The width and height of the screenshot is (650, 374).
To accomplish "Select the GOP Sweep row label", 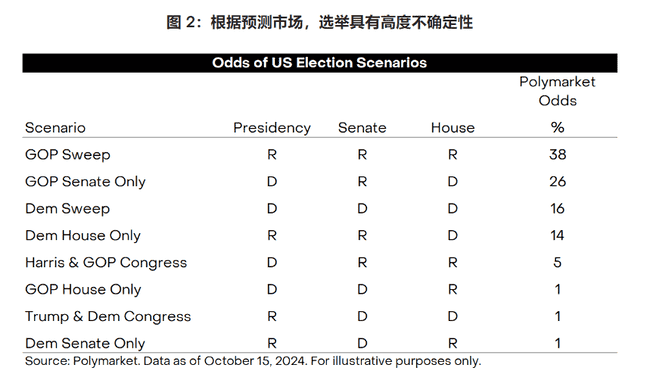I will click(x=68, y=155).
